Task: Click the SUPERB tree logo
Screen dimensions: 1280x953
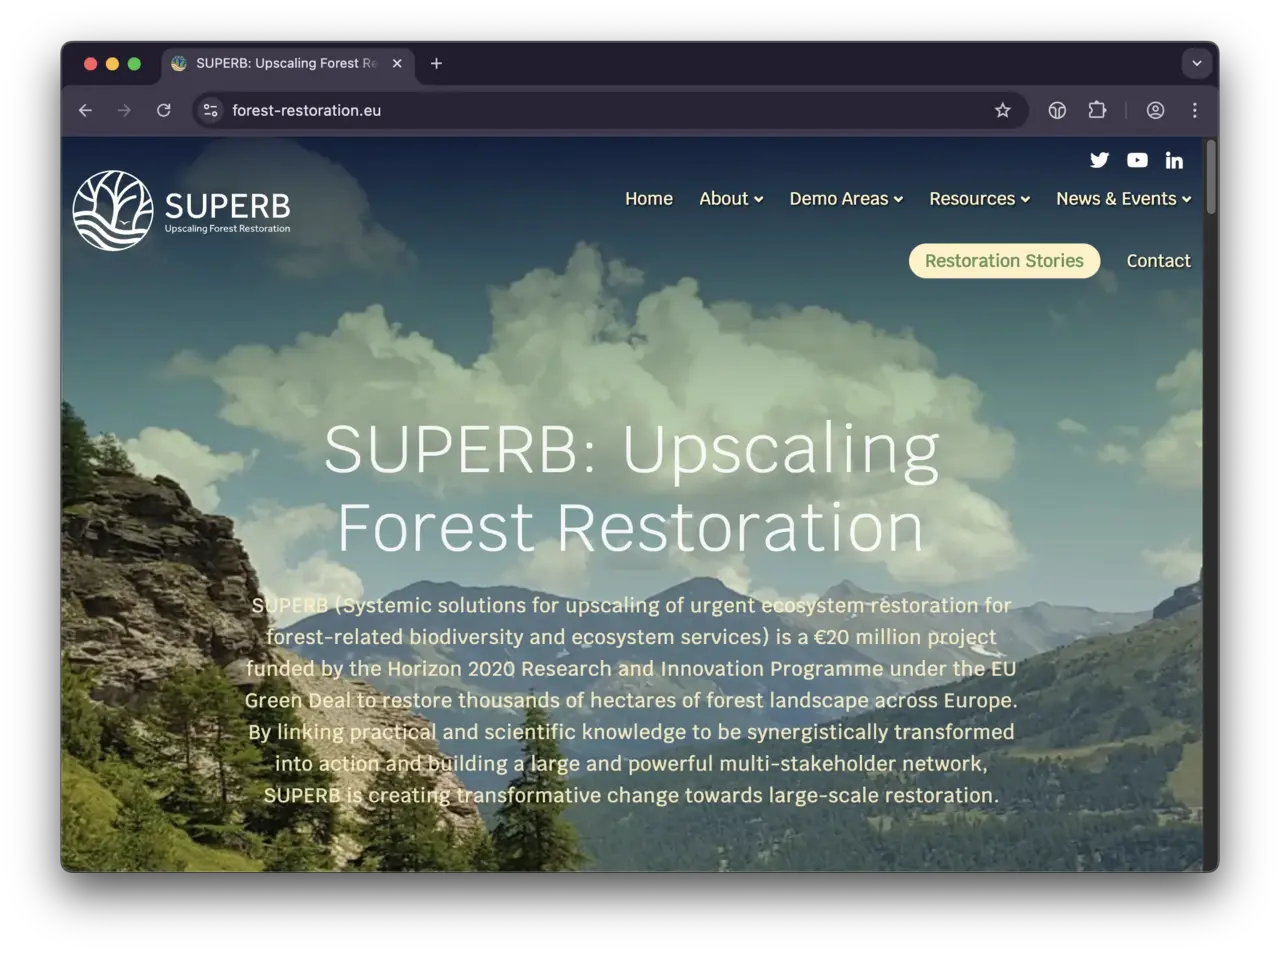Action: (x=113, y=210)
